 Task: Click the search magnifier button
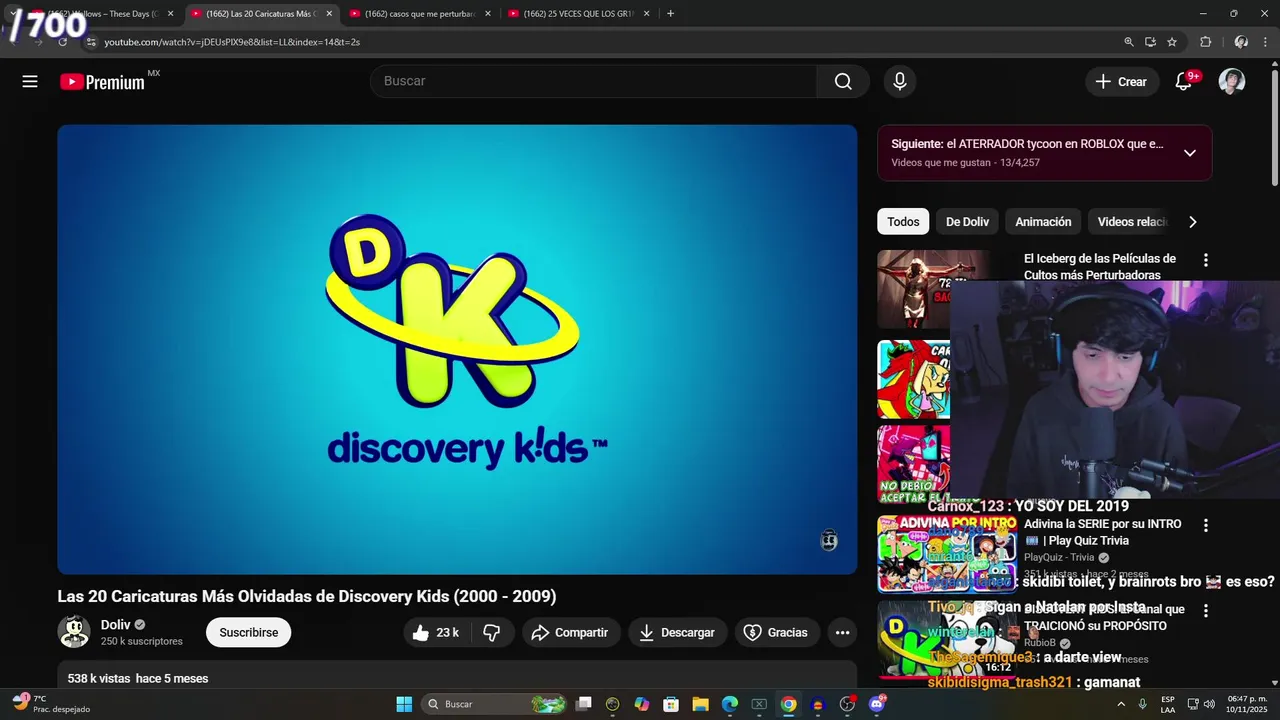click(843, 82)
